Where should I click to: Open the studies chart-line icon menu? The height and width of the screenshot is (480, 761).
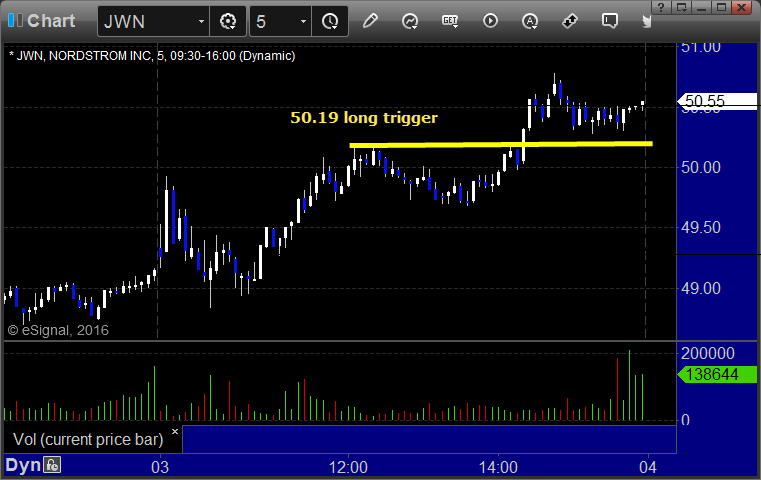click(410, 21)
